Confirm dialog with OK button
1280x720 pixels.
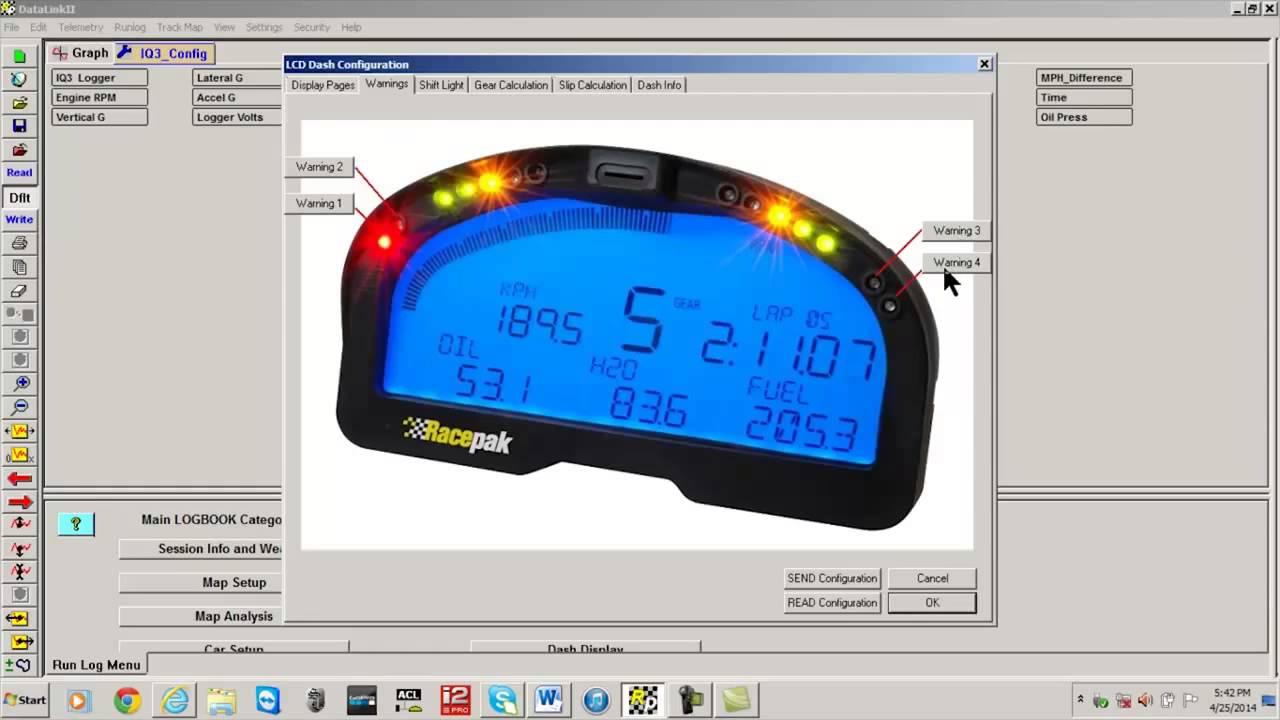click(932, 602)
